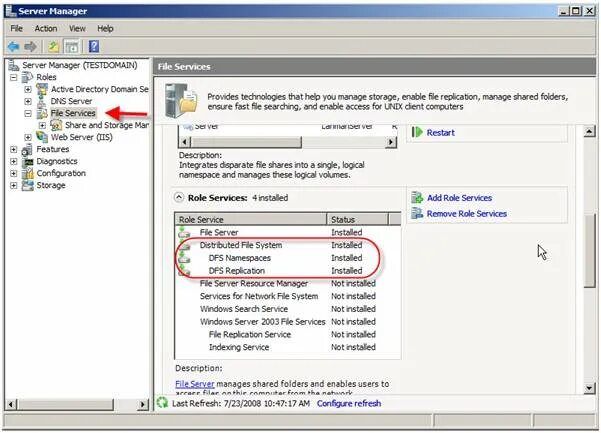Viewport: 601px width, 433px height.
Task: Collapse the Role Services section chevron
Action: [x=179, y=198]
